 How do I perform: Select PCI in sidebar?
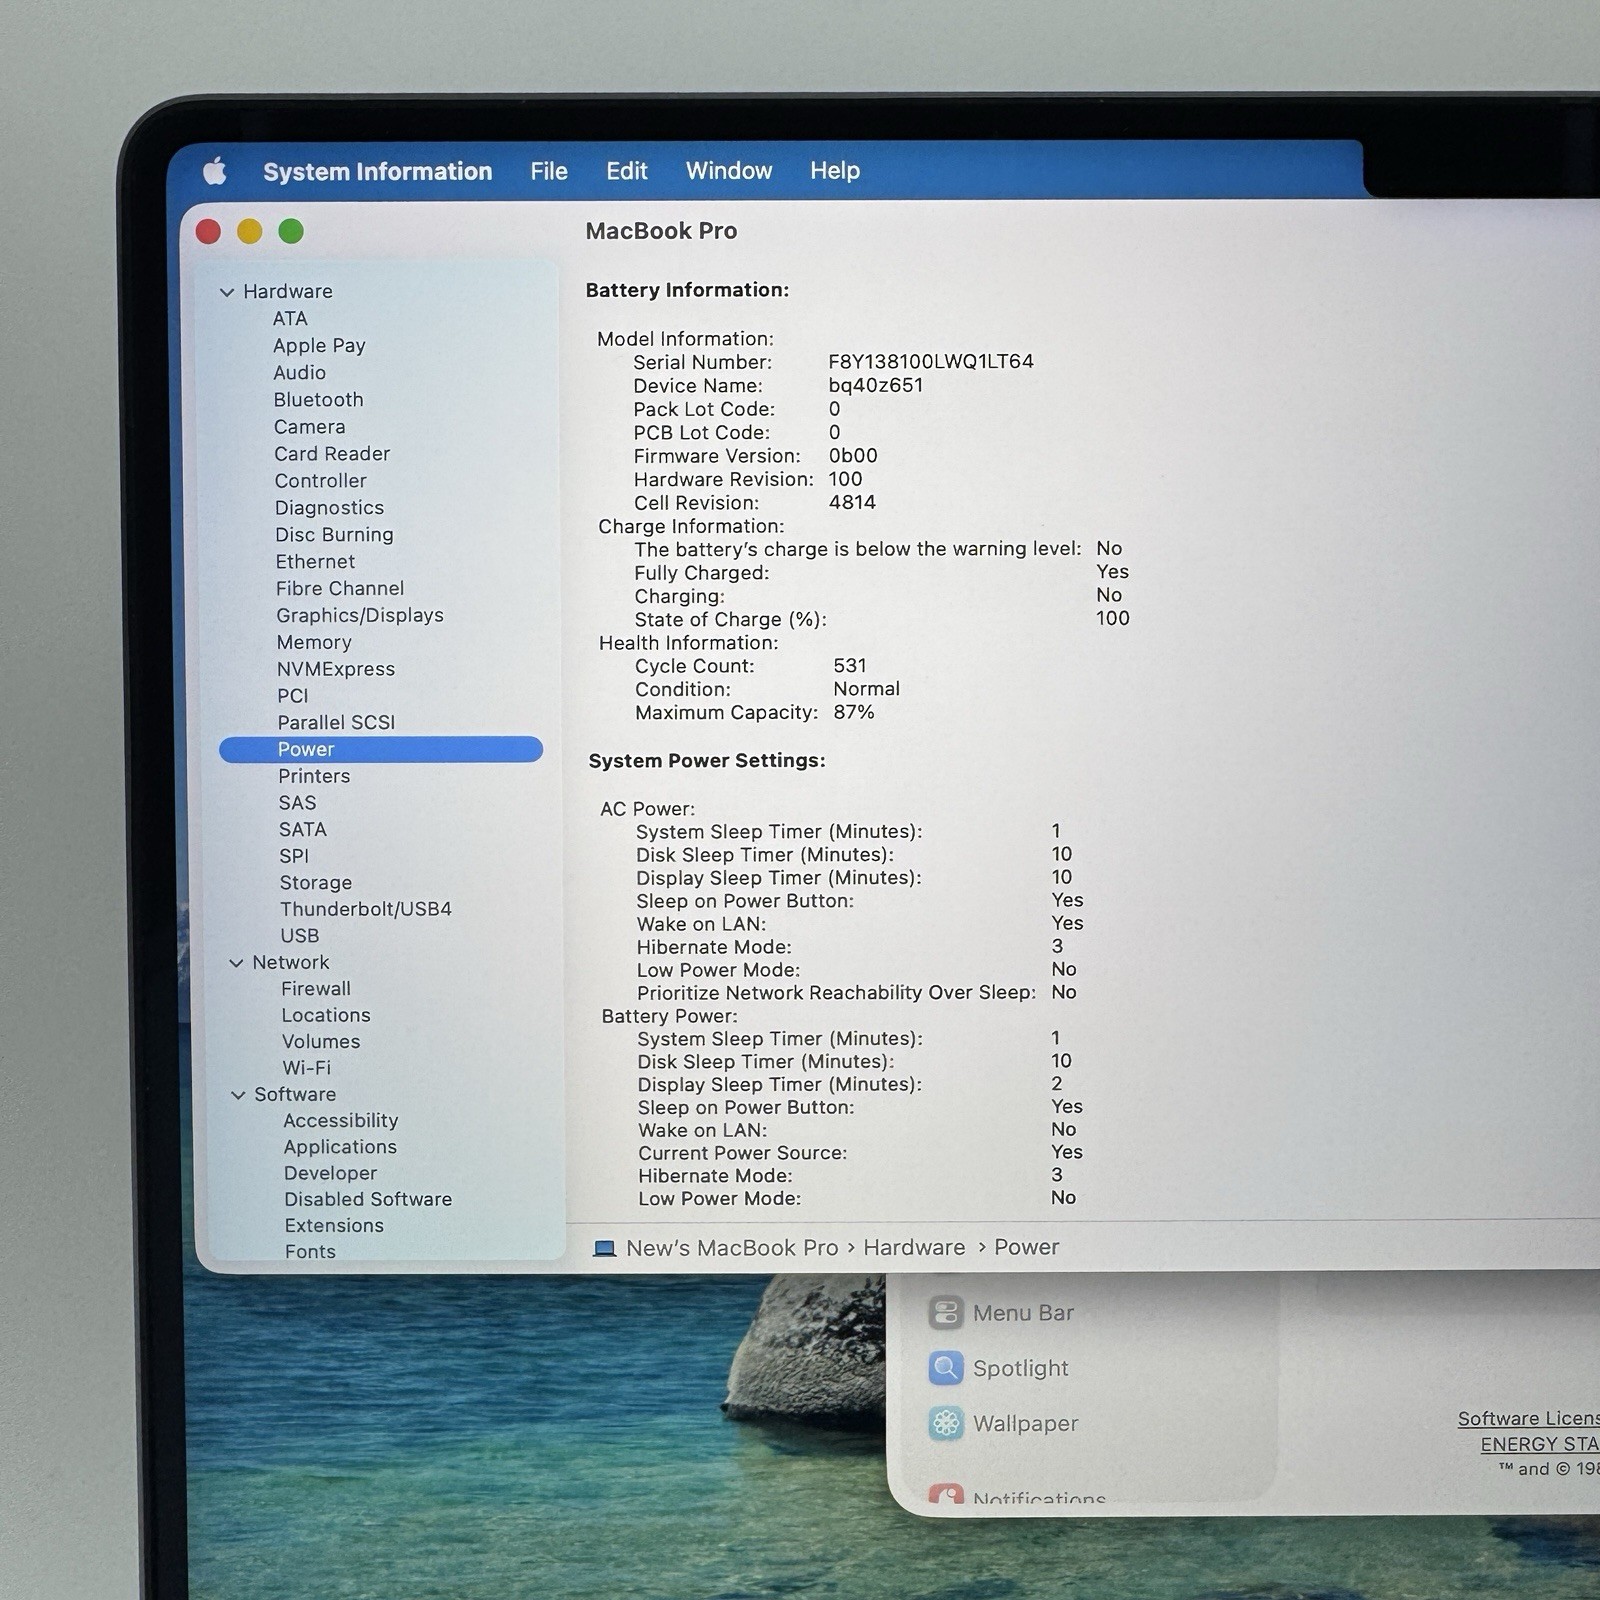293,695
